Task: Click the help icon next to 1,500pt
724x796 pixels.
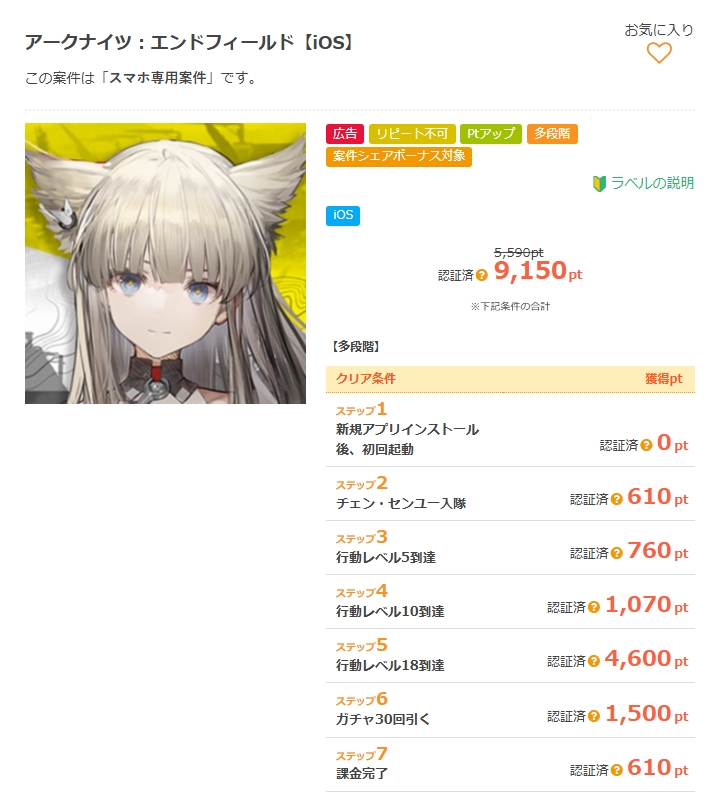Action: pyautogui.click(x=594, y=716)
